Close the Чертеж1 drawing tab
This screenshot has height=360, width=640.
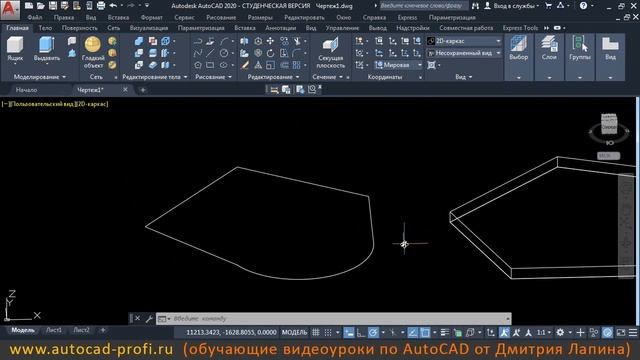[x=125, y=89]
